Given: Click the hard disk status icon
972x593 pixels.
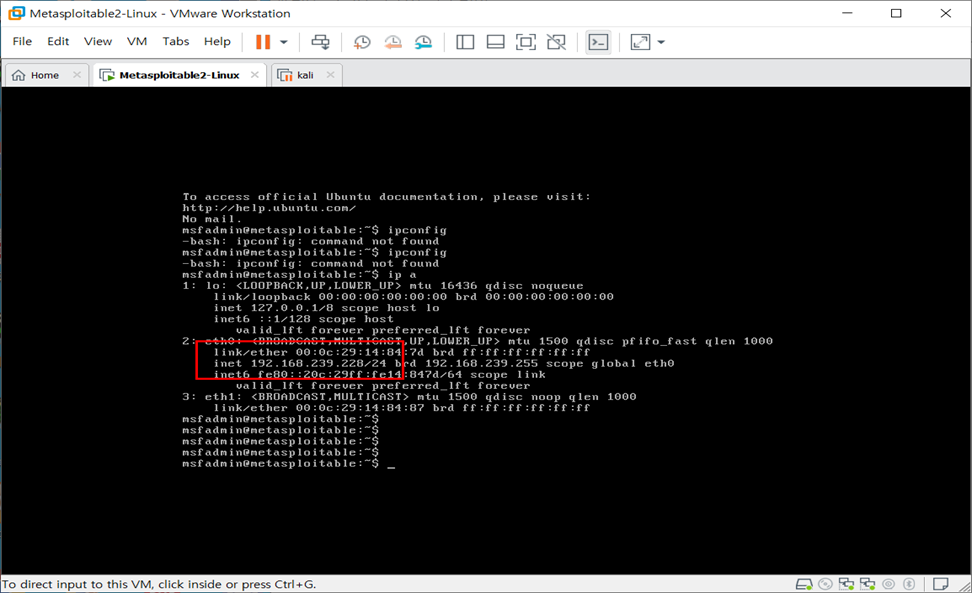Looking at the screenshot, I should click(804, 584).
